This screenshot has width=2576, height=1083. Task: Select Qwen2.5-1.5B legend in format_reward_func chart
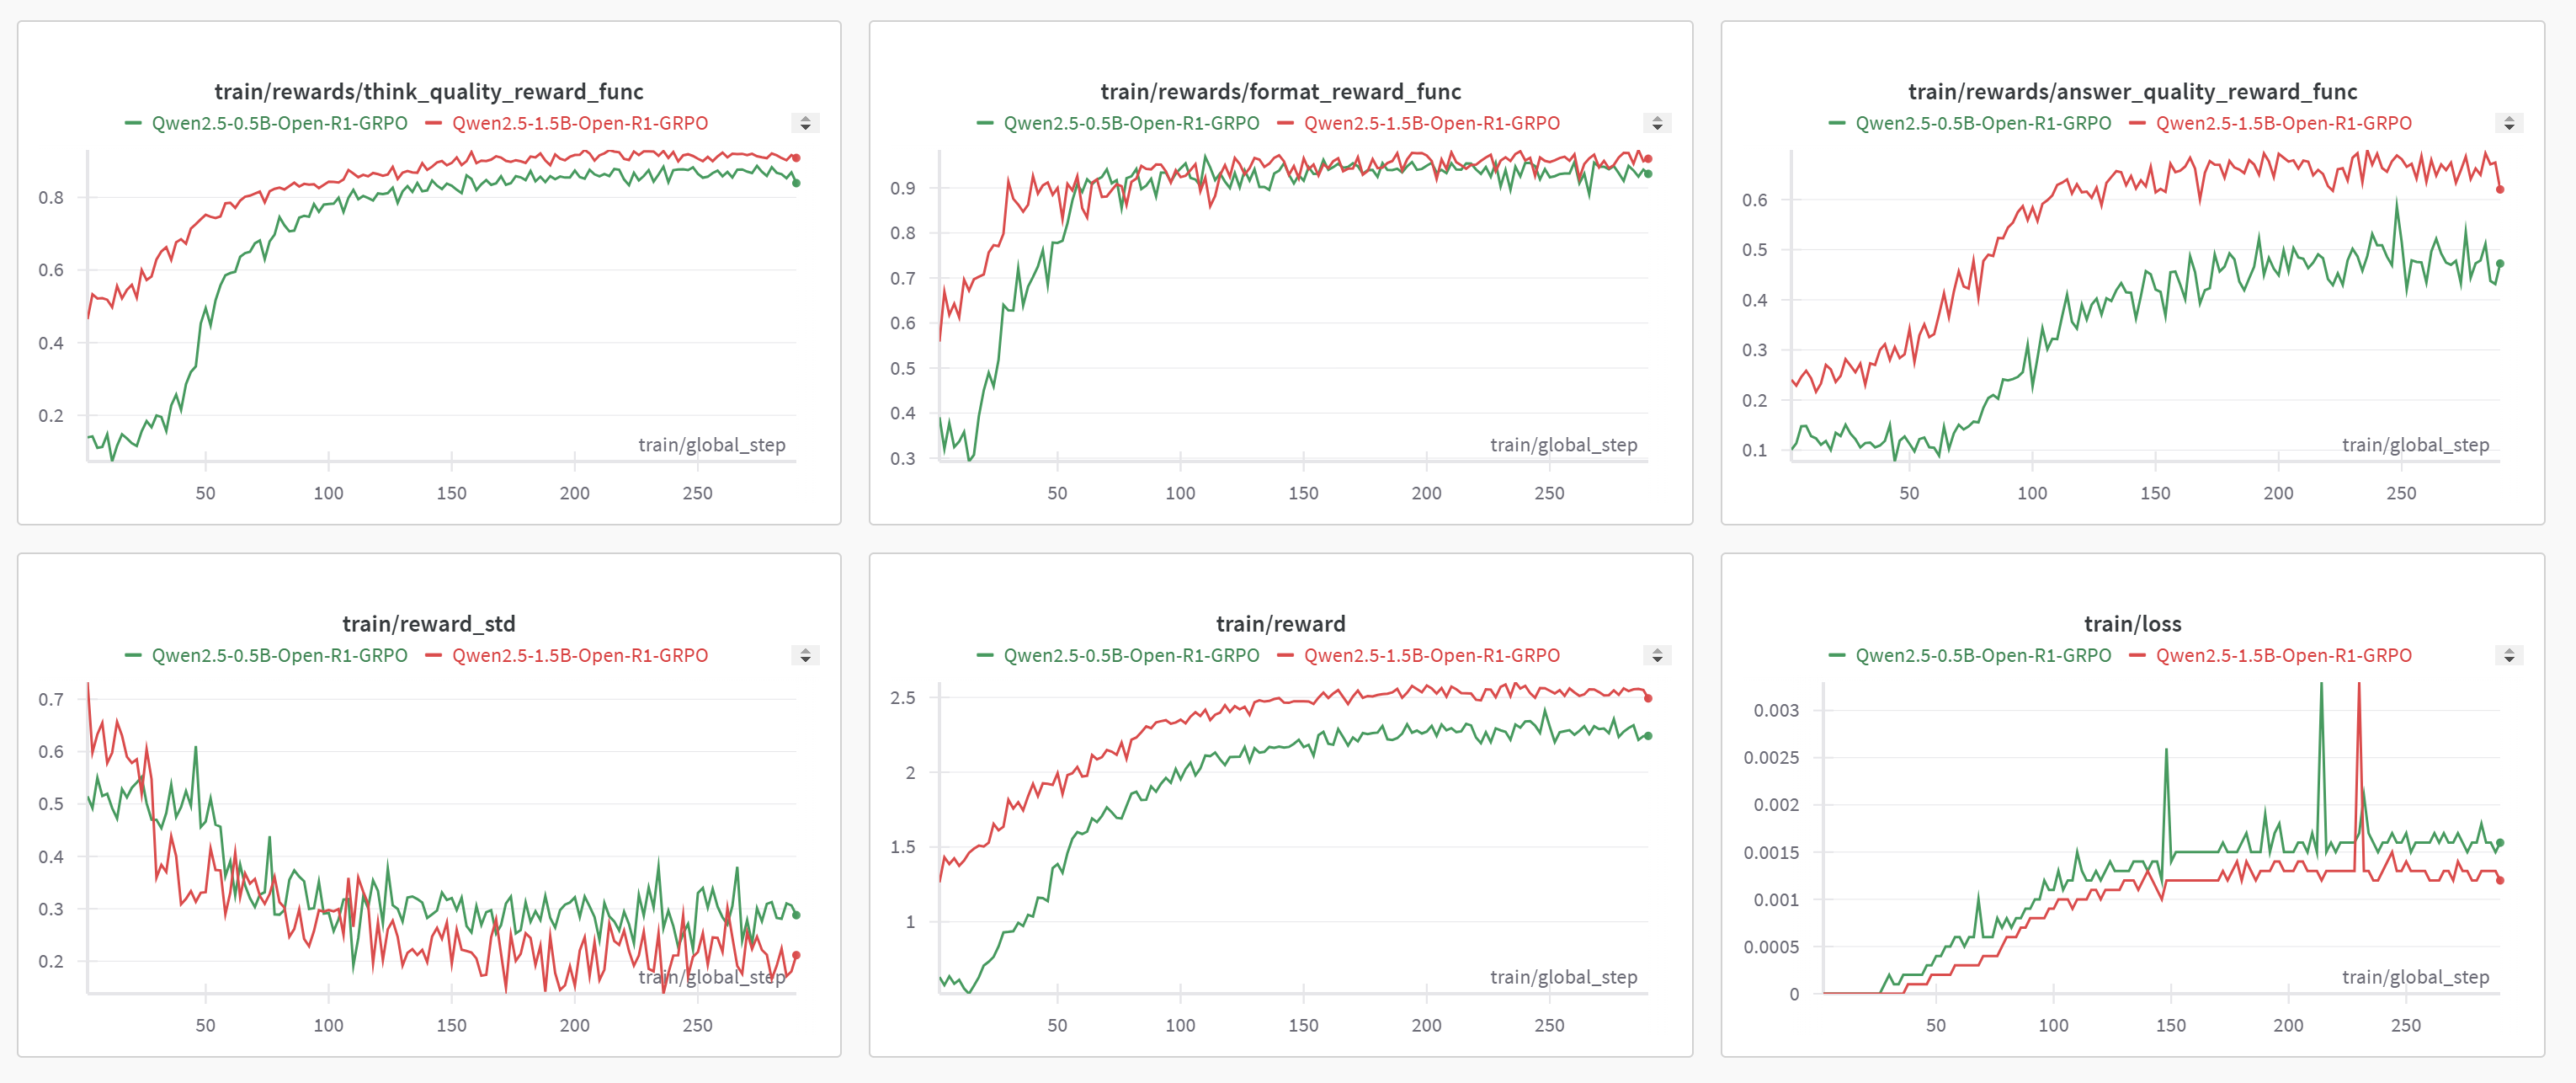click(1419, 123)
